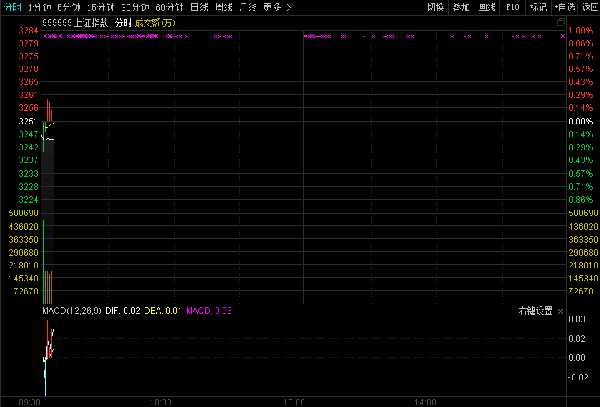
Task: Select the 5分钟 period tab
Action: [x=71, y=7]
